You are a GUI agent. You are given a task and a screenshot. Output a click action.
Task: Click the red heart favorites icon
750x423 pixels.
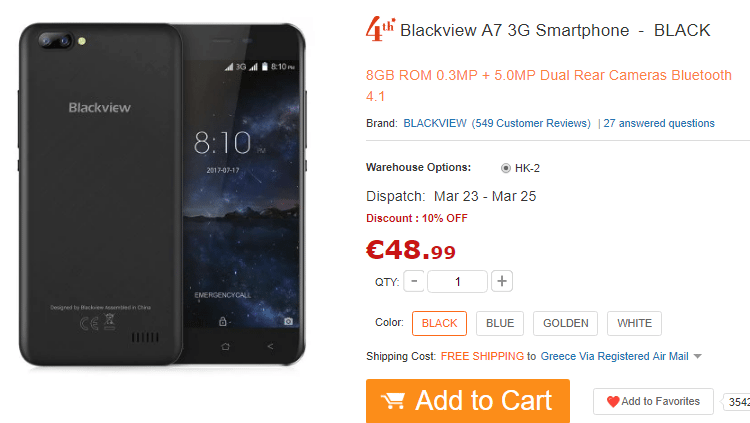pos(613,401)
